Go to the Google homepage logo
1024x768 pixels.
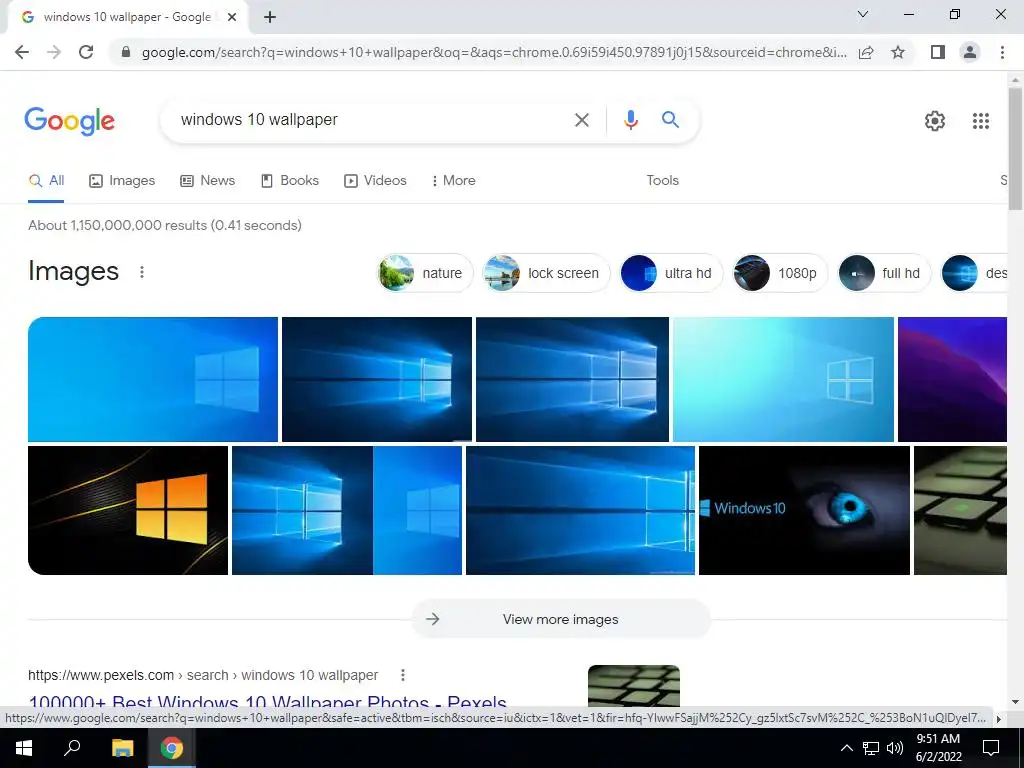click(69, 121)
